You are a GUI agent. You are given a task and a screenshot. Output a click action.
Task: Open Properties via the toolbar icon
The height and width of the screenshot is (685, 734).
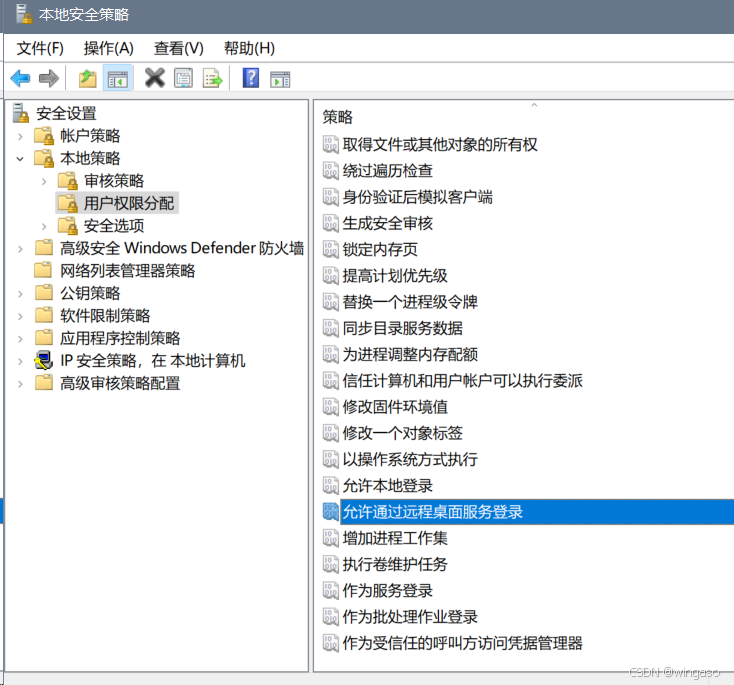[184, 78]
